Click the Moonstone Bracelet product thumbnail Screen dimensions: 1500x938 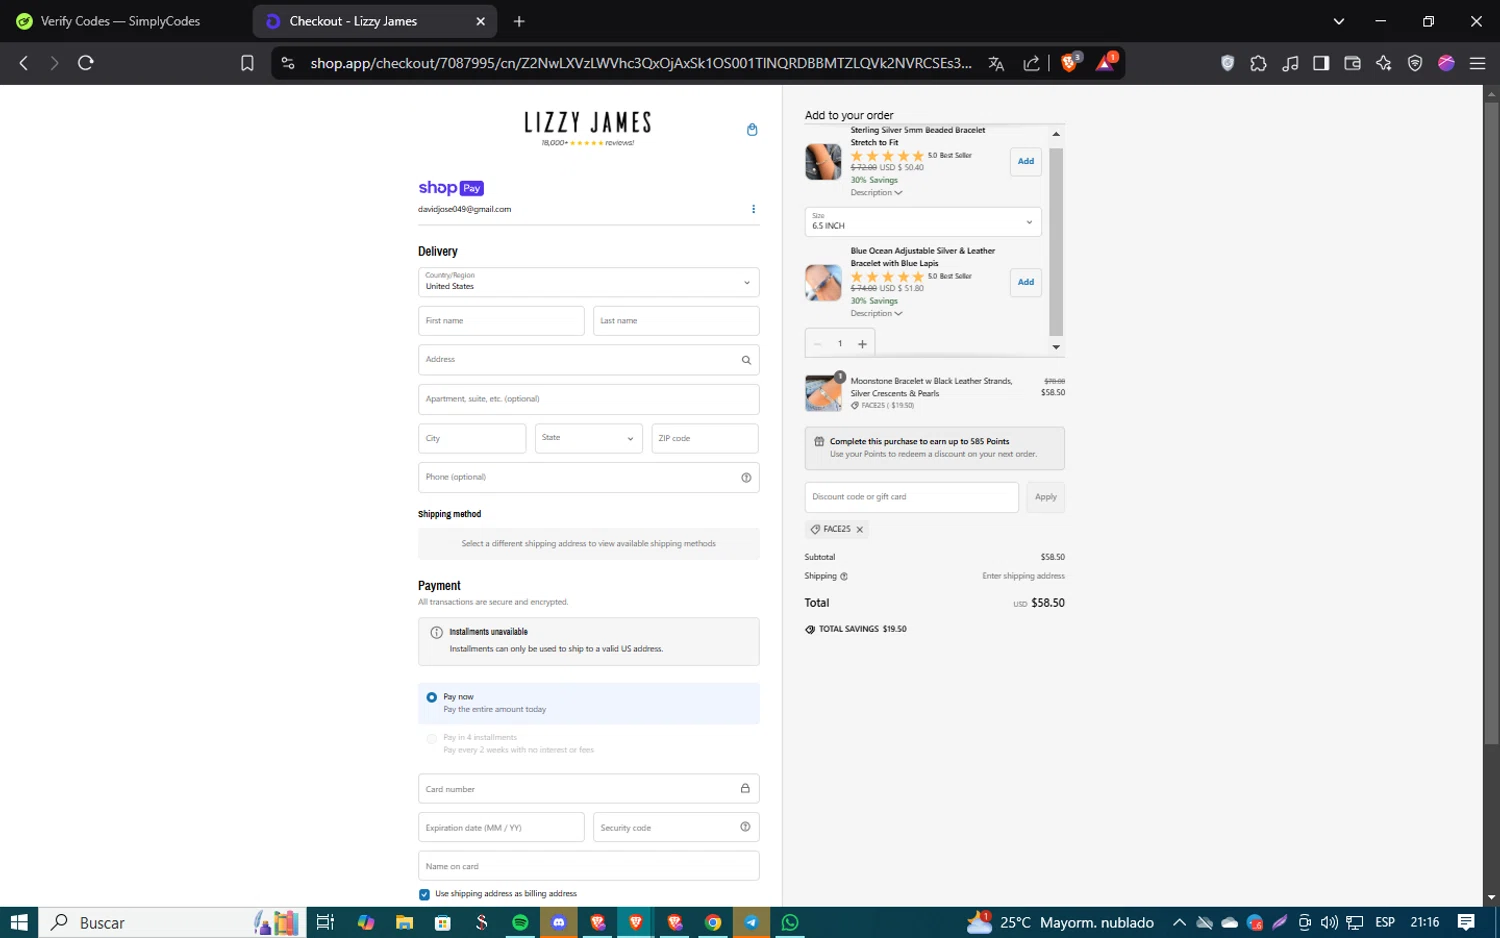[823, 393]
